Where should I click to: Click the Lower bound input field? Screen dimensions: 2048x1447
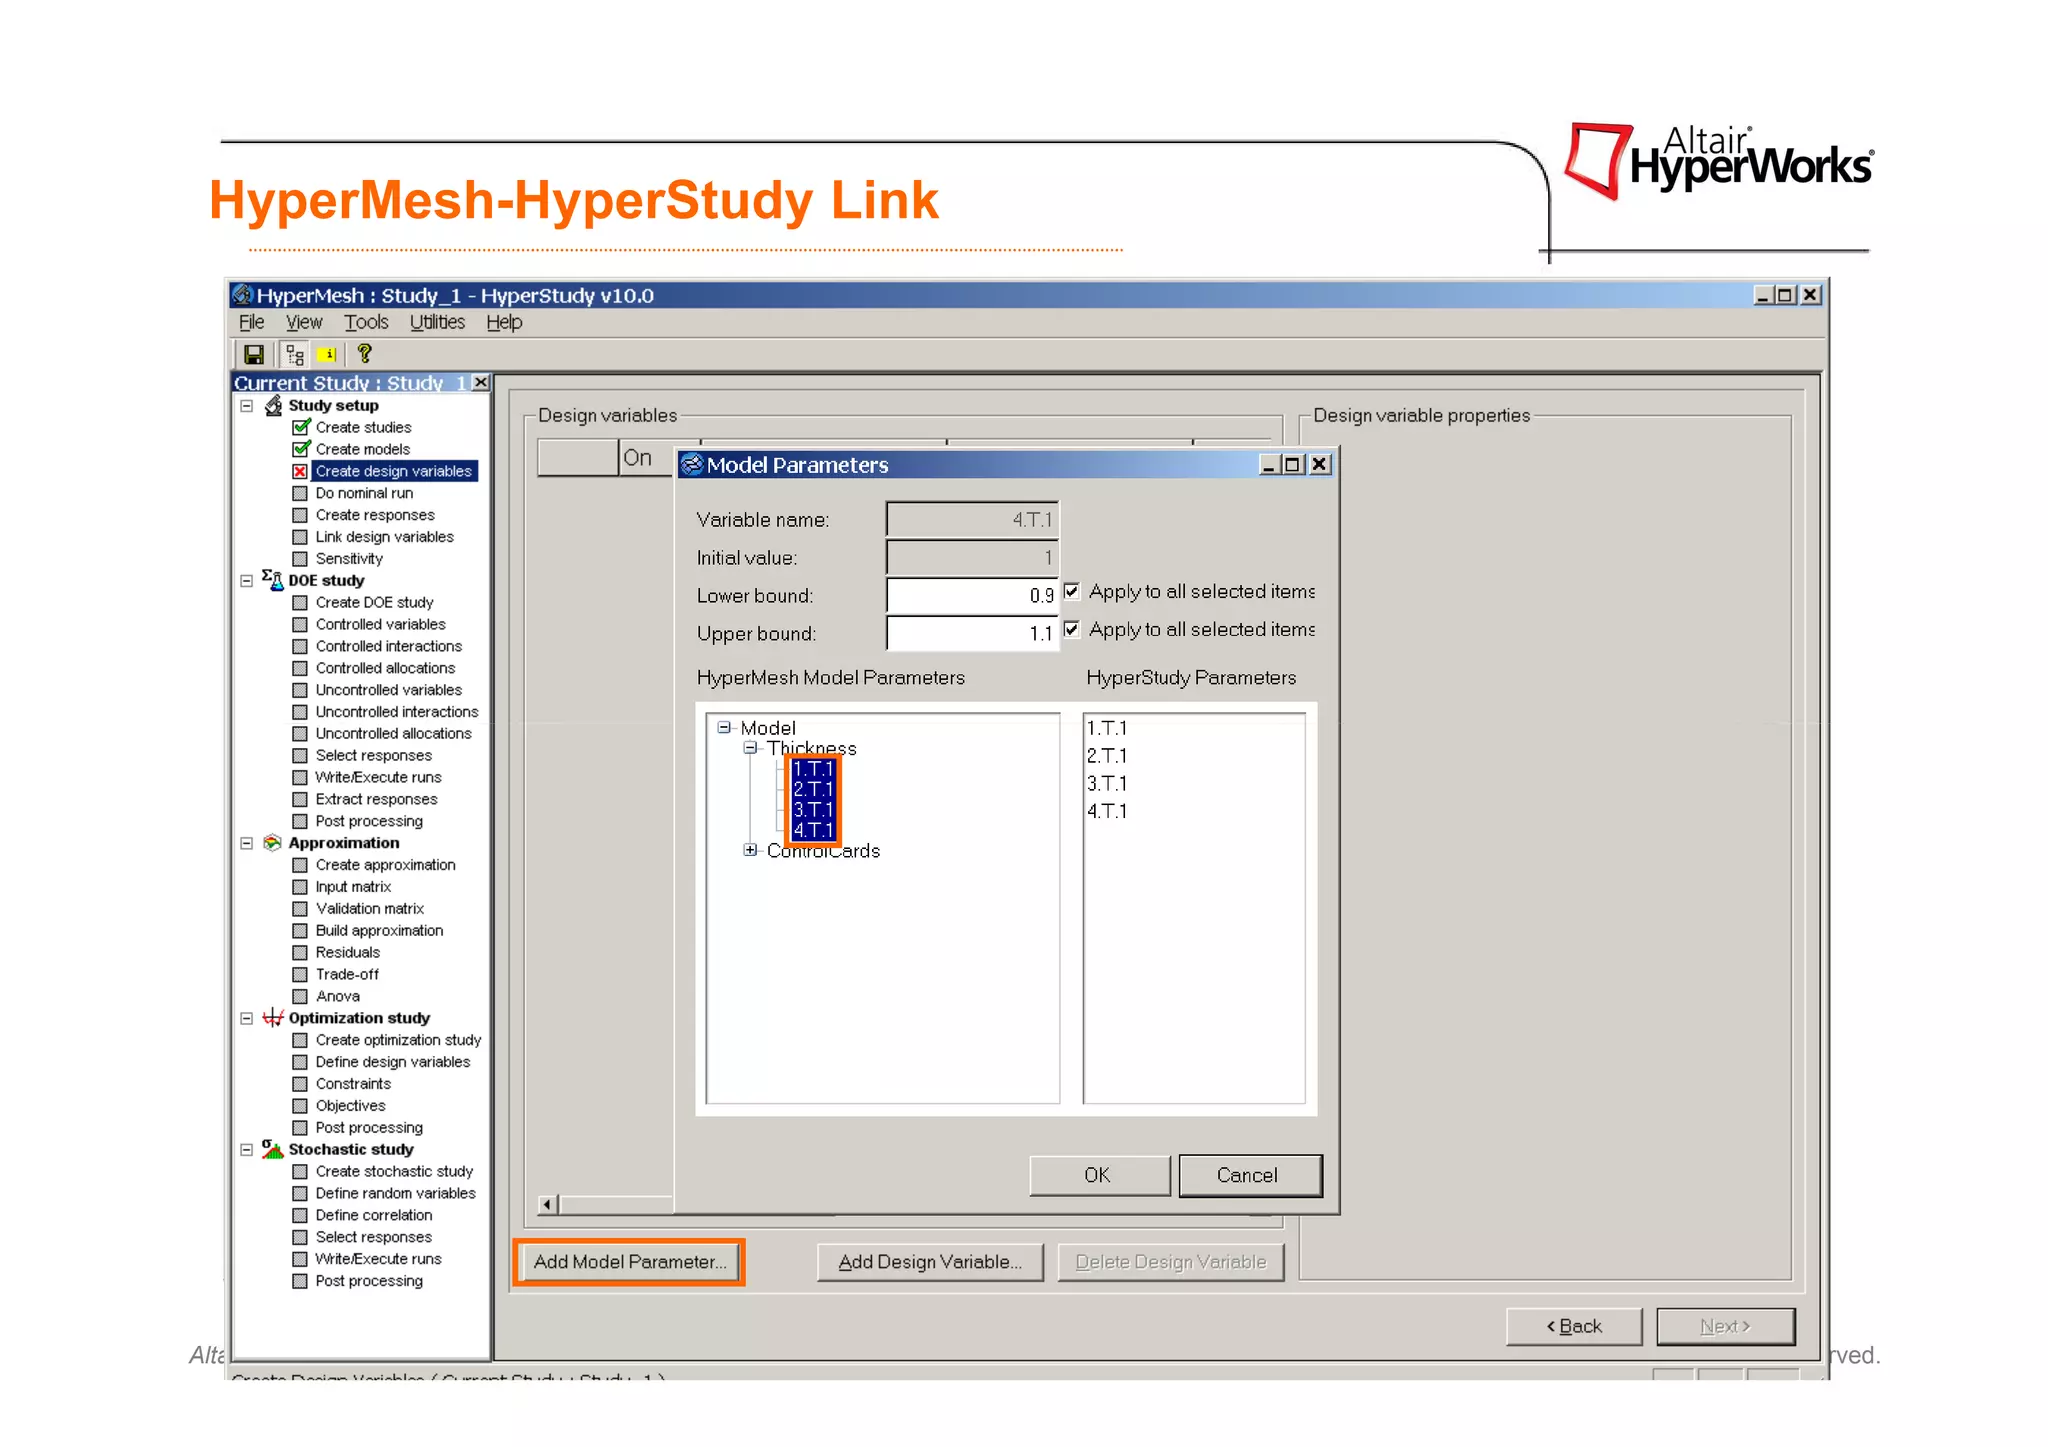972,595
